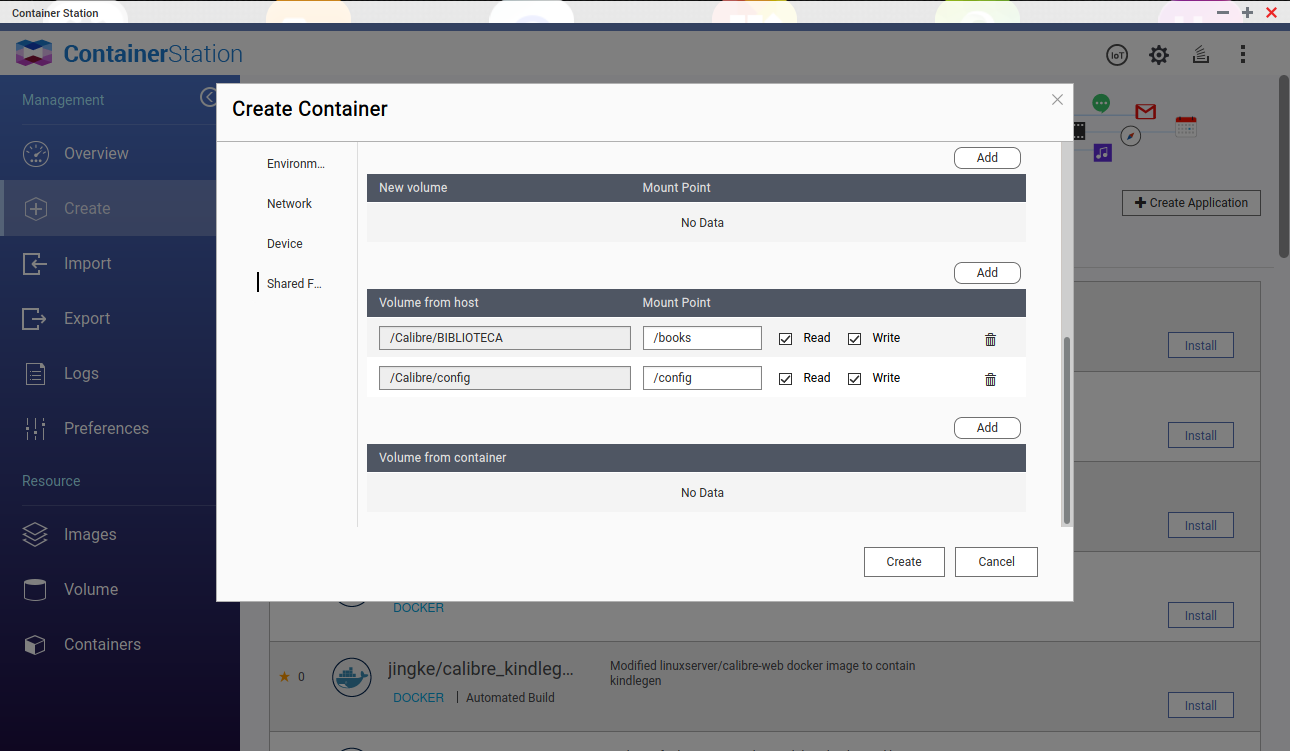Collapse the left sidebar with arrow icon
Screen dimensions: 1290x751
coord(208,97)
